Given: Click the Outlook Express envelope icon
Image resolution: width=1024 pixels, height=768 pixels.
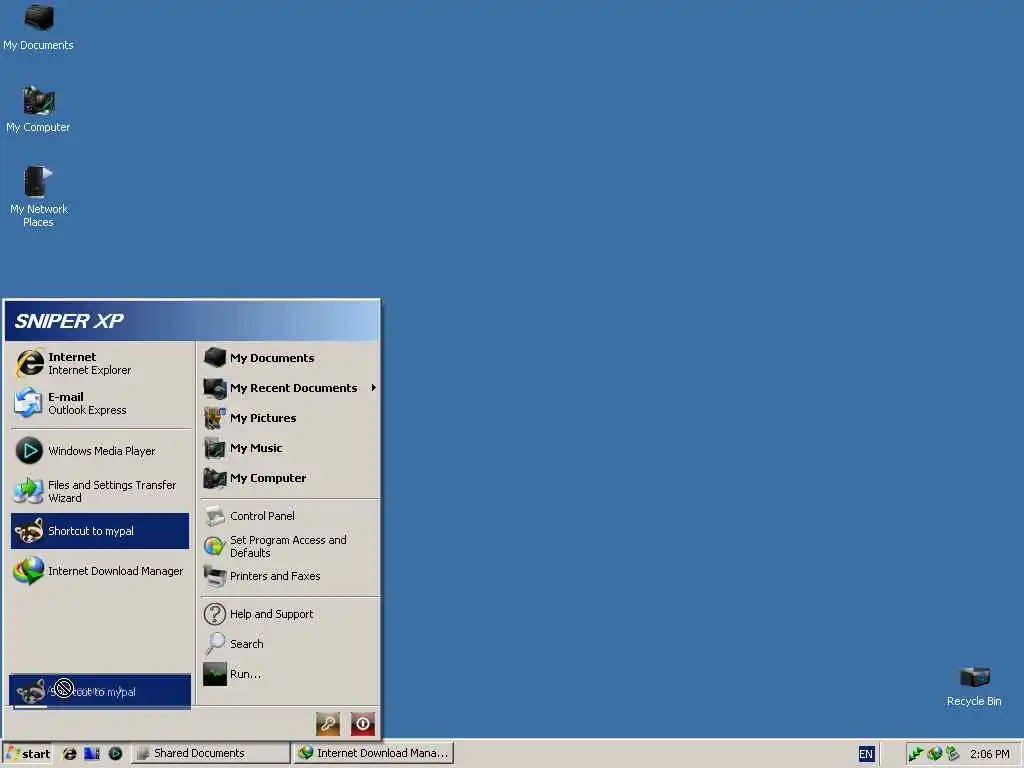Looking at the screenshot, I should pos(29,403).
